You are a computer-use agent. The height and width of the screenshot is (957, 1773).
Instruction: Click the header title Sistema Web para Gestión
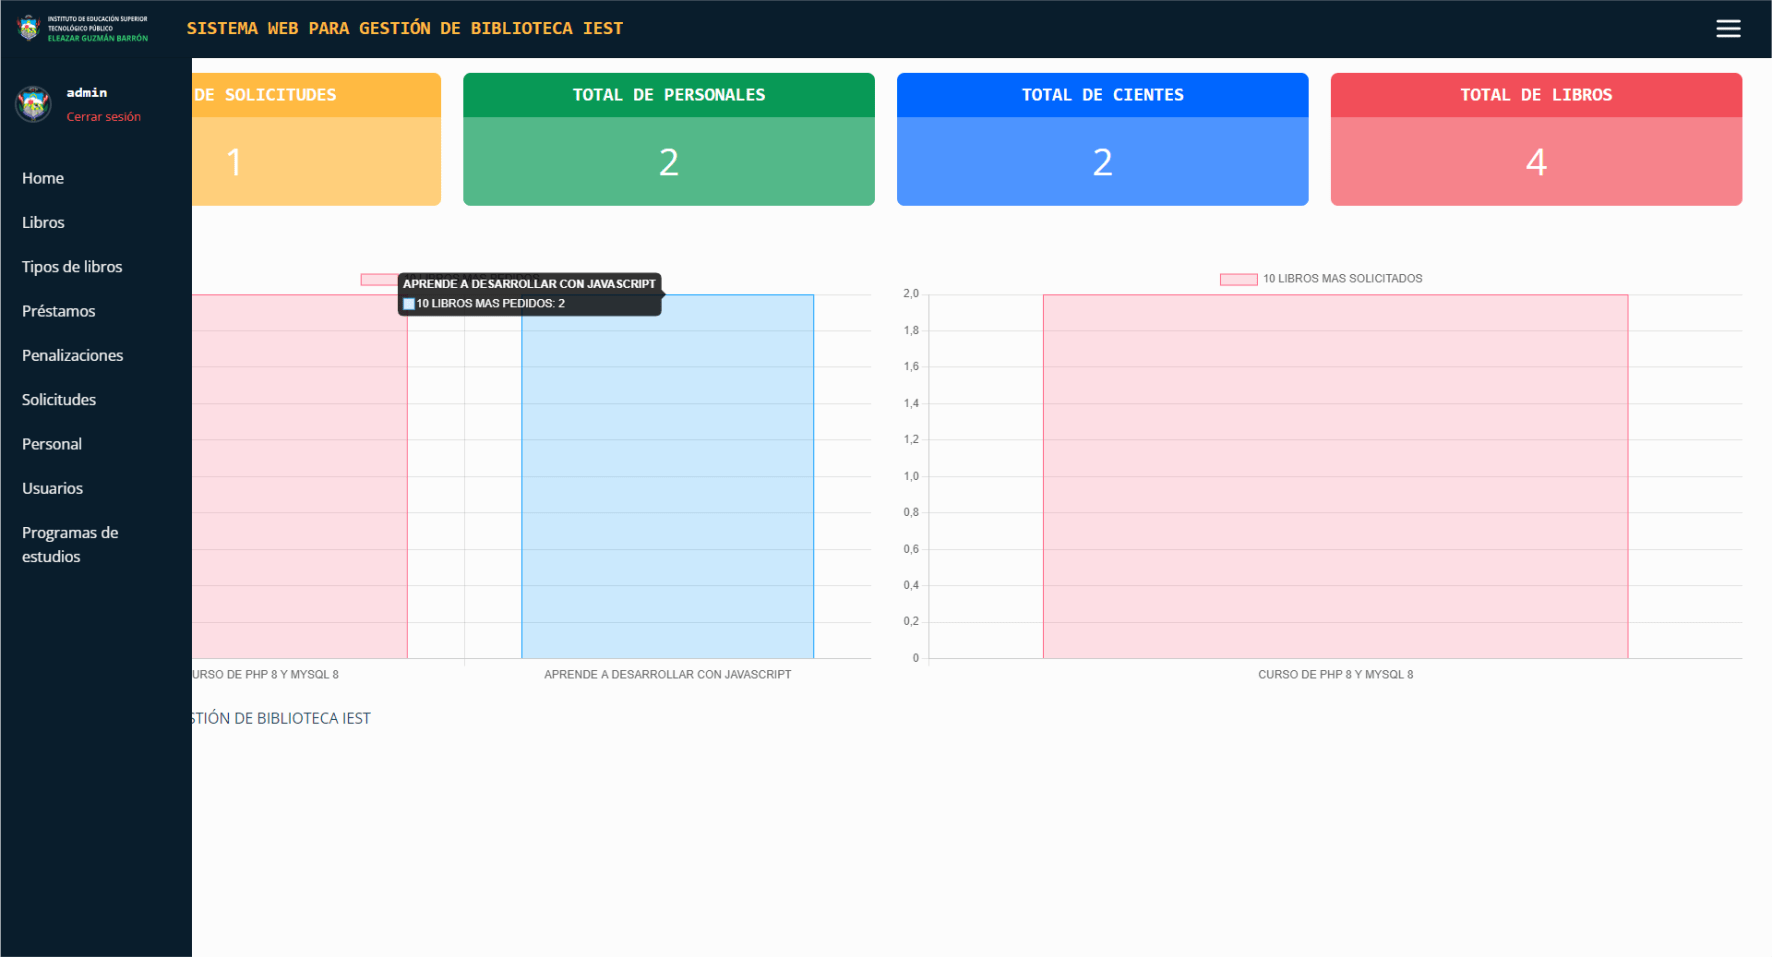pyautogui.click(x=405, y=28)
